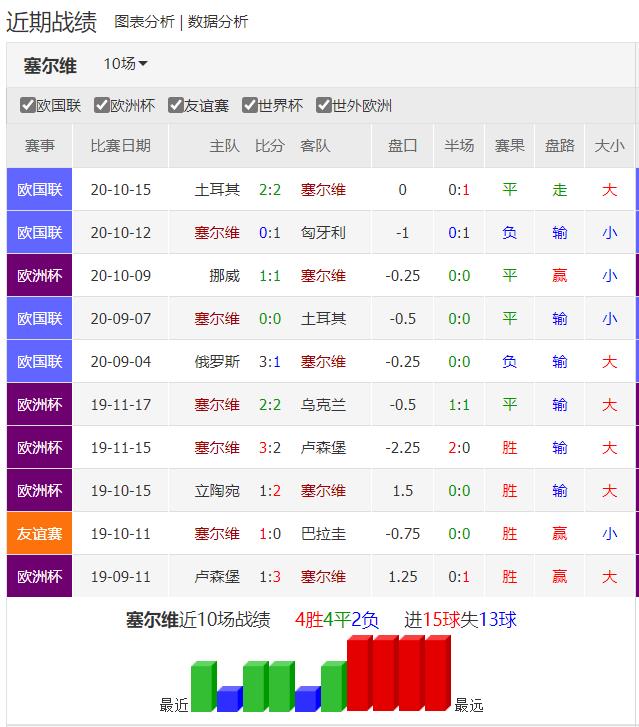Image resolution: width=639 pixels, height=727 pixels.
Task: Click 挪威 team name
Action: (x=224, y=276)
